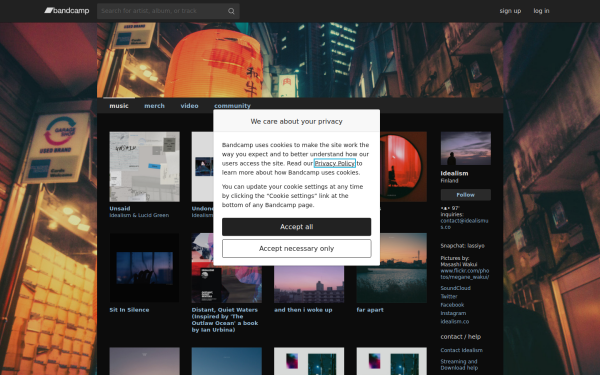Click the Idealism & Lucid Green subtitle

pos(139,215)
